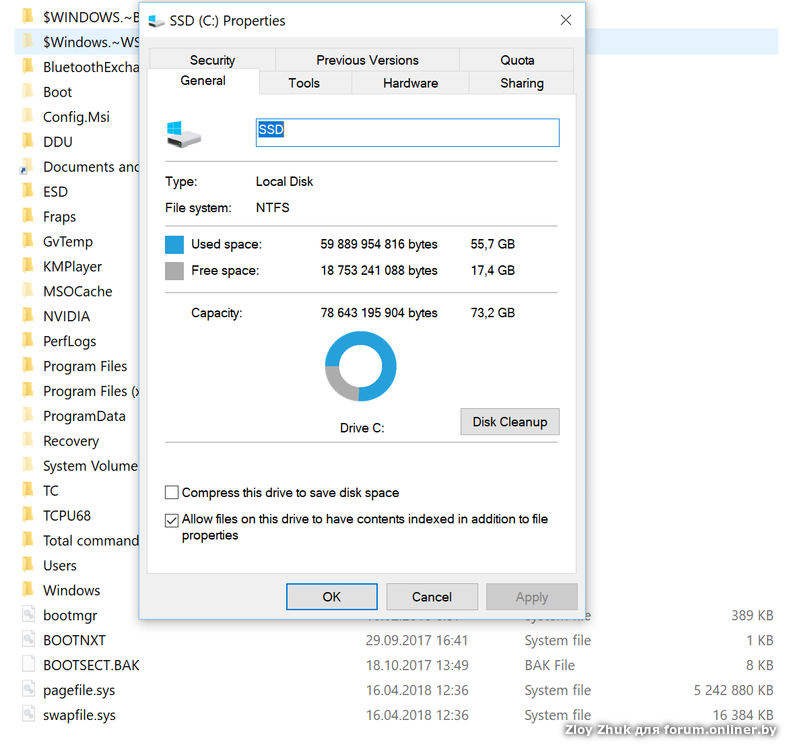The height and width of the screenshot is (753, 800).
Task: Open the Tools tab
Action: click(304, 83)
